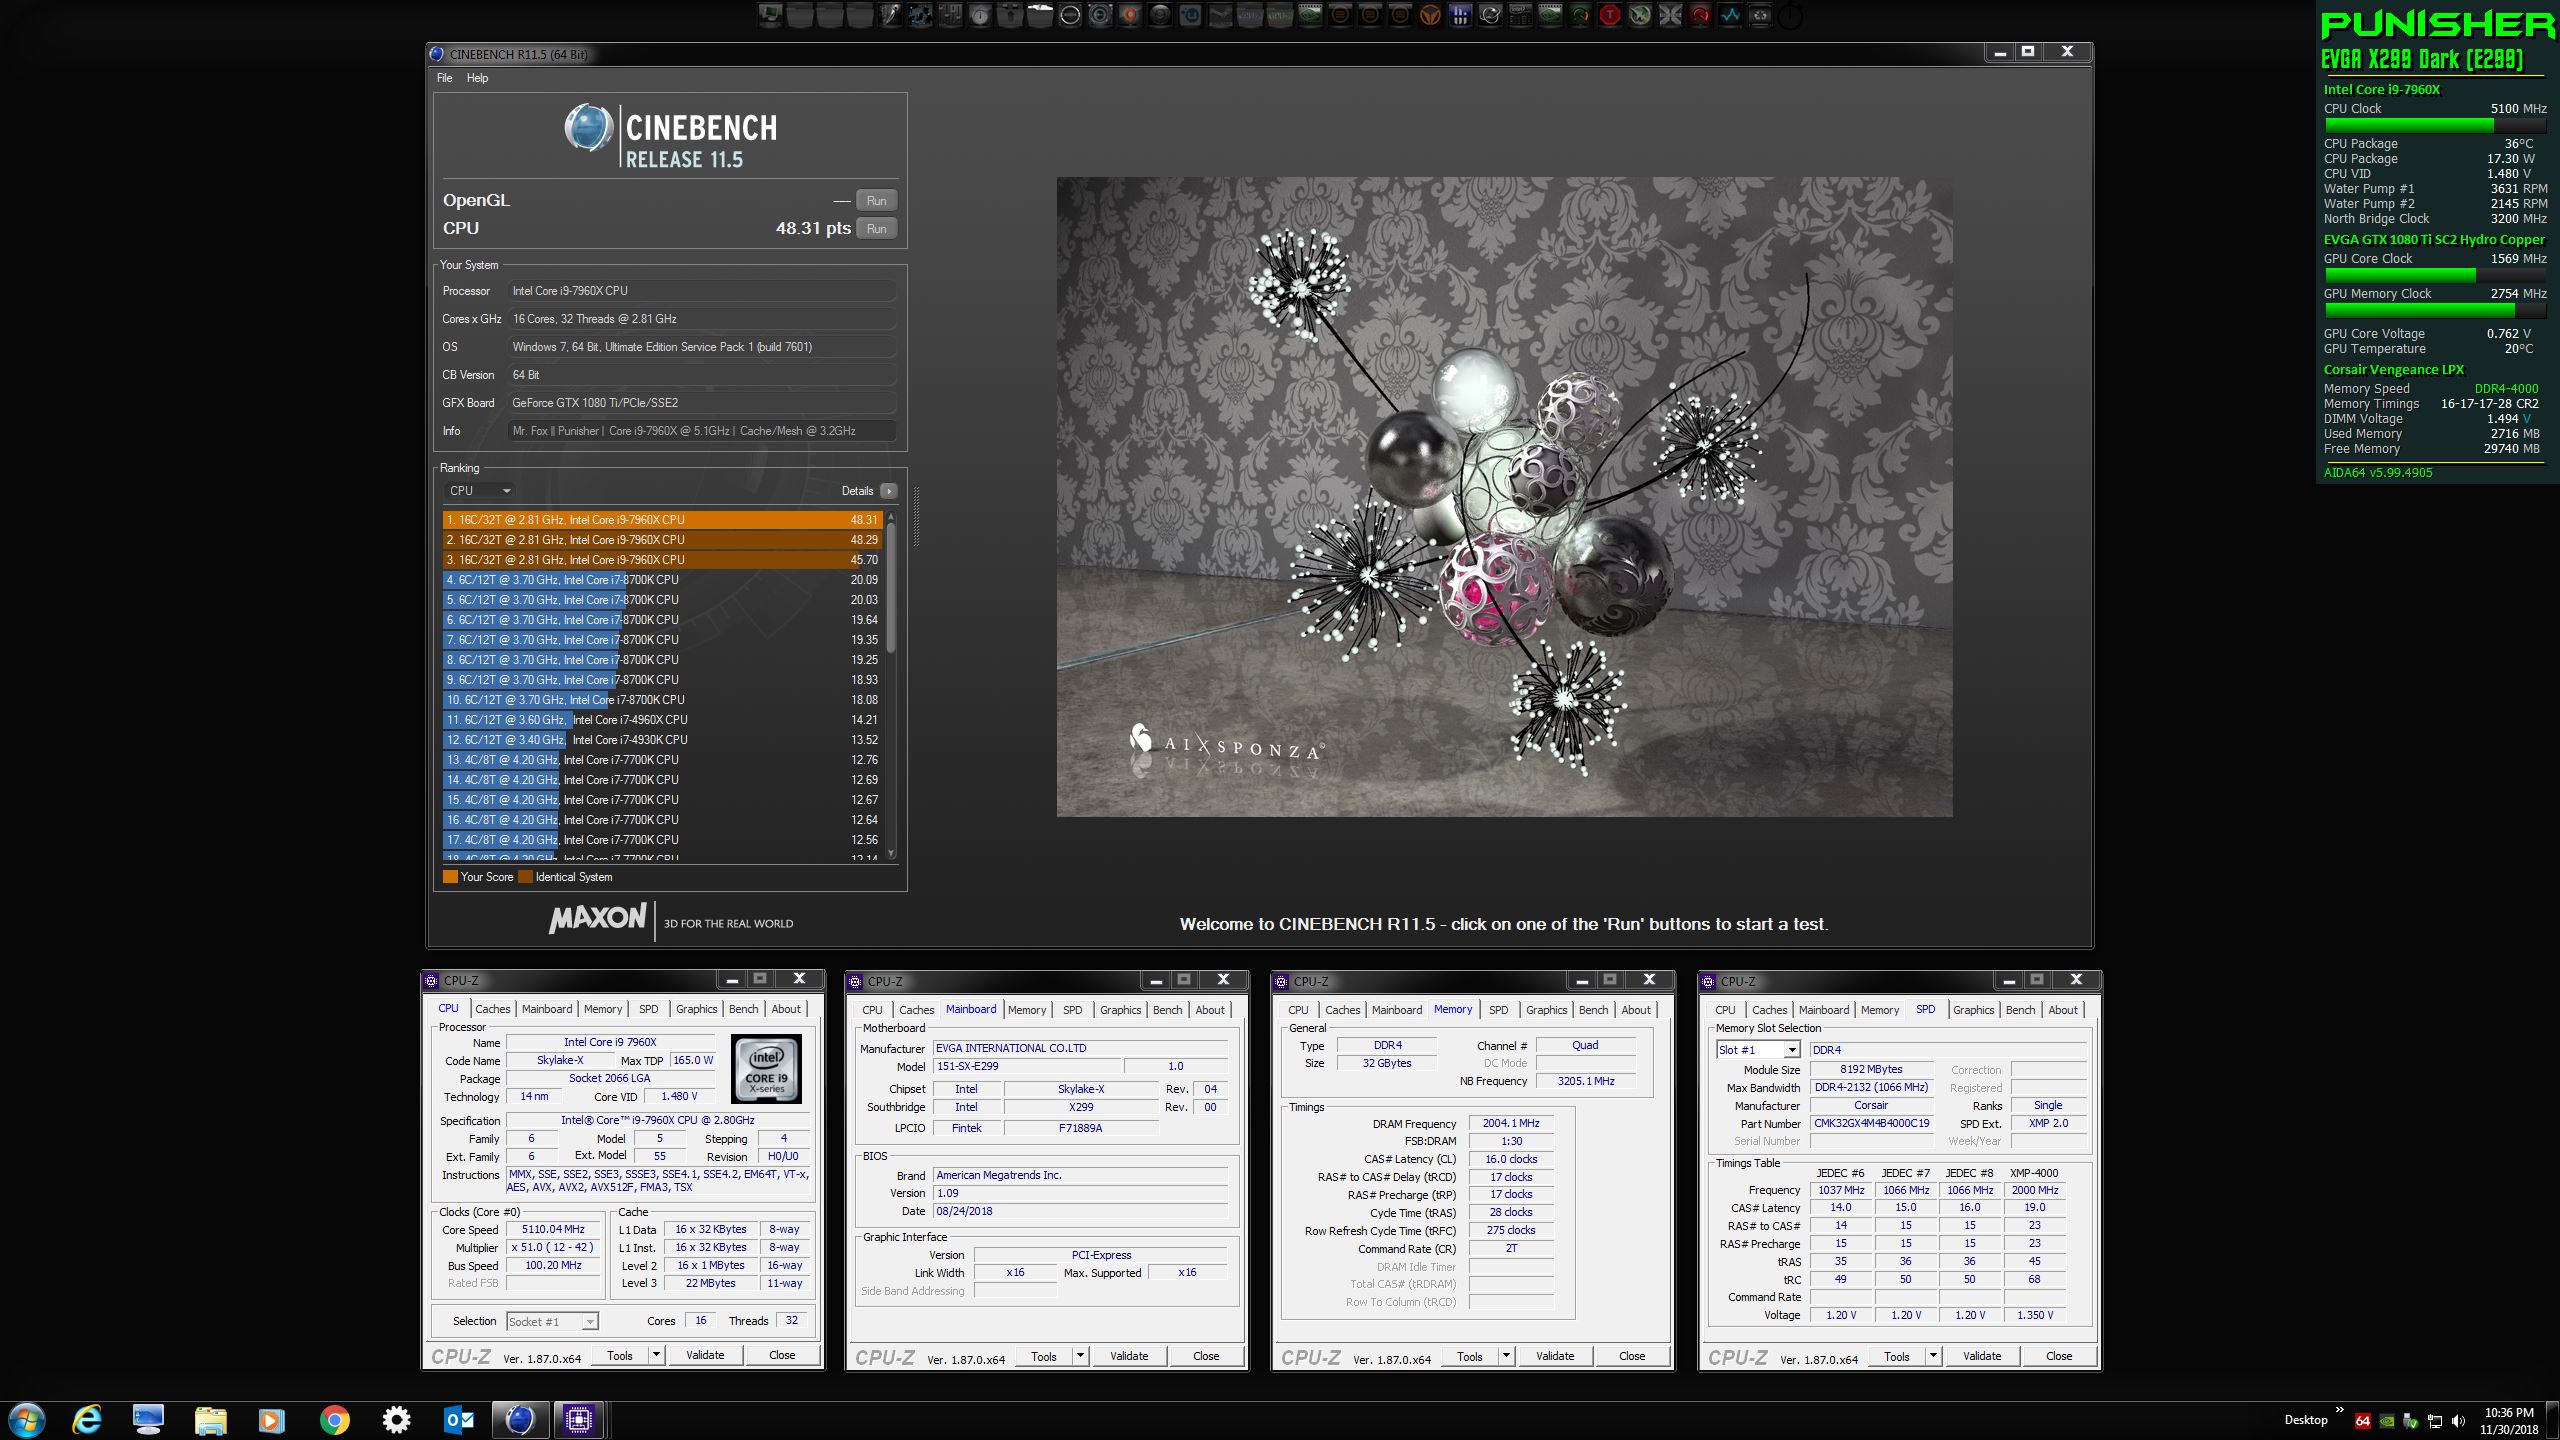Click ranking scrollbar down arrow

[x=891, y=854]
